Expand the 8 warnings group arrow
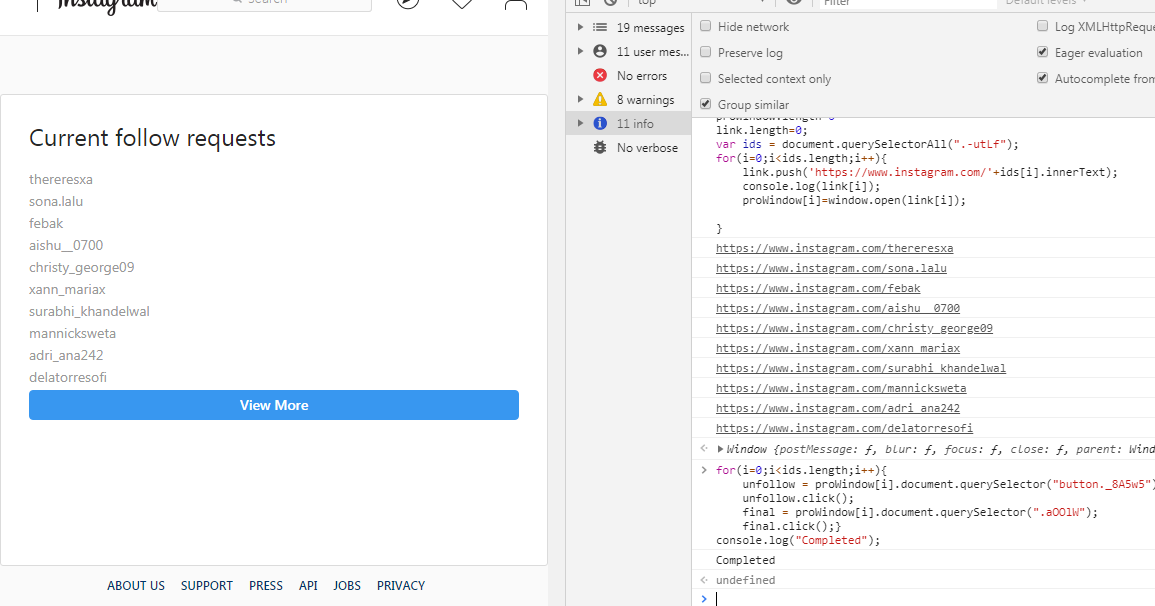The height and width of the screenshot is (606, 1155). tap(580, 99)
